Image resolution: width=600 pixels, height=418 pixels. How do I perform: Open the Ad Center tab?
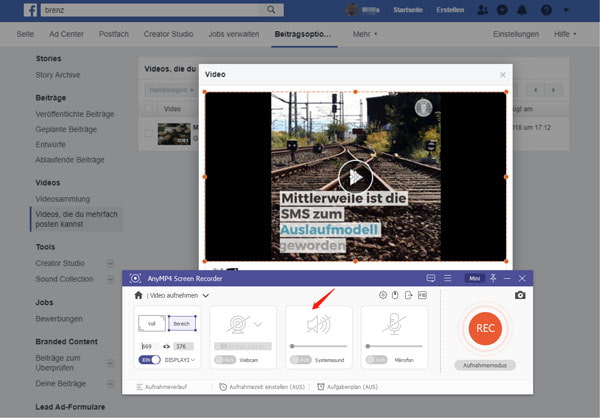tap(65, 33)
